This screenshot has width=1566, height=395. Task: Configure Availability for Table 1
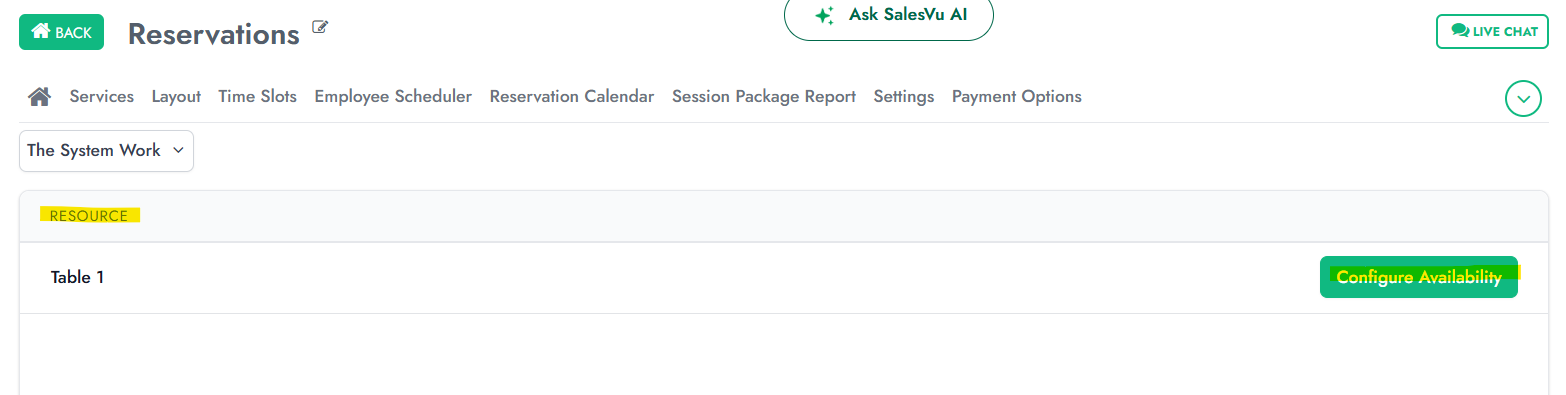pos(1419,277)
